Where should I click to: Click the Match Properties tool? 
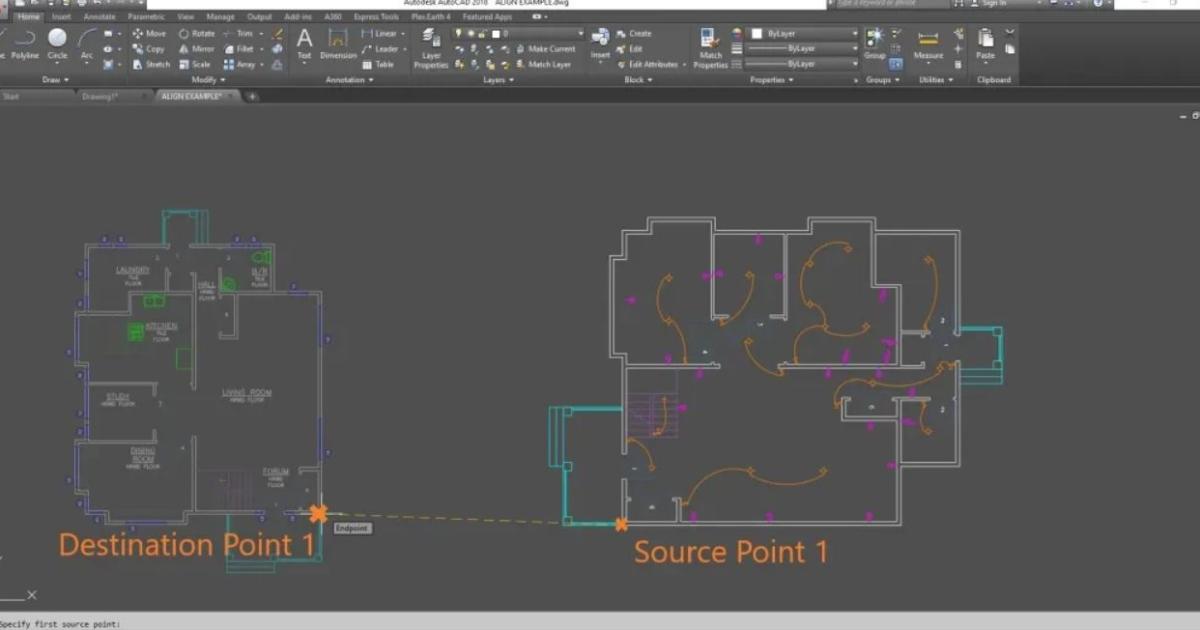[710, 46]
